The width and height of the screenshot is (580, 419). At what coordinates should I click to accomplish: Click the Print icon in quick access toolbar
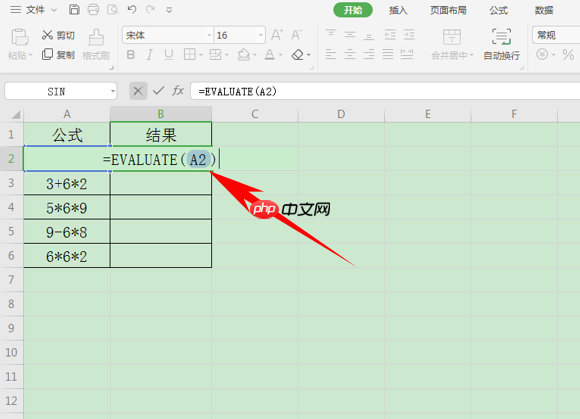[93, 10]
